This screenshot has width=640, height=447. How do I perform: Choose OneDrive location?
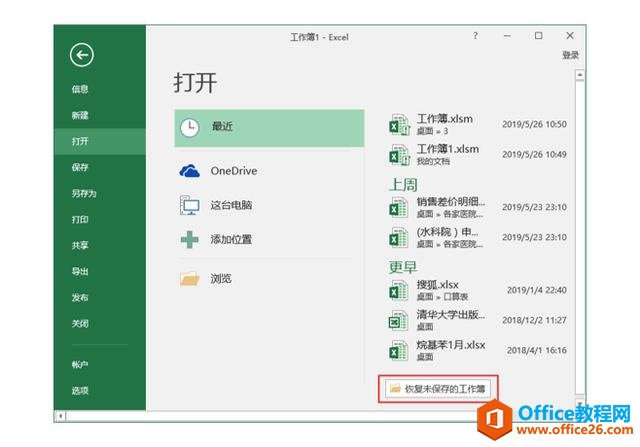click(234, 171)
